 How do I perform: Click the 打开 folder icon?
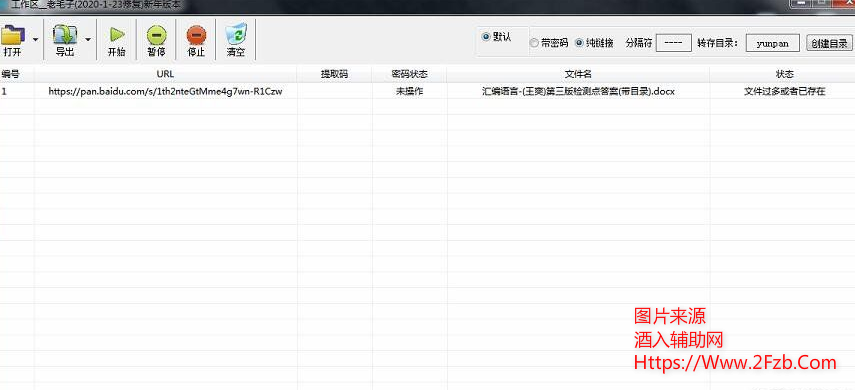coord(13,35)
